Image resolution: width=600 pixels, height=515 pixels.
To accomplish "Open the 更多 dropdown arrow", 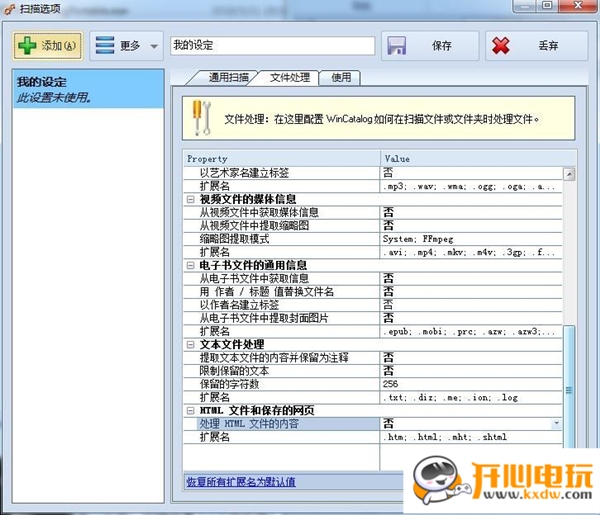I will coord(154,46).
